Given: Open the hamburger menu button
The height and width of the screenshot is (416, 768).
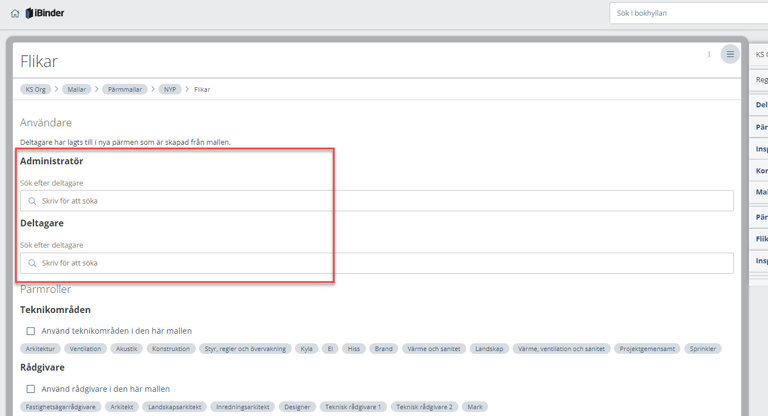Looking at the screenshot, I should 730,54.
